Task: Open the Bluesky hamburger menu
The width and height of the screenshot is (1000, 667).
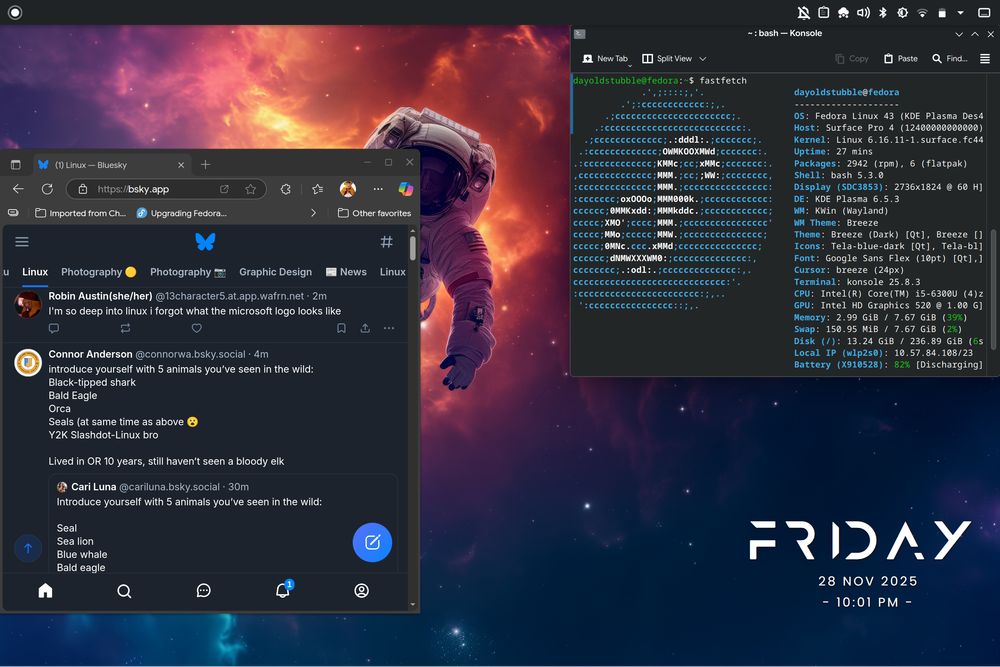Action: click(22, 242)
